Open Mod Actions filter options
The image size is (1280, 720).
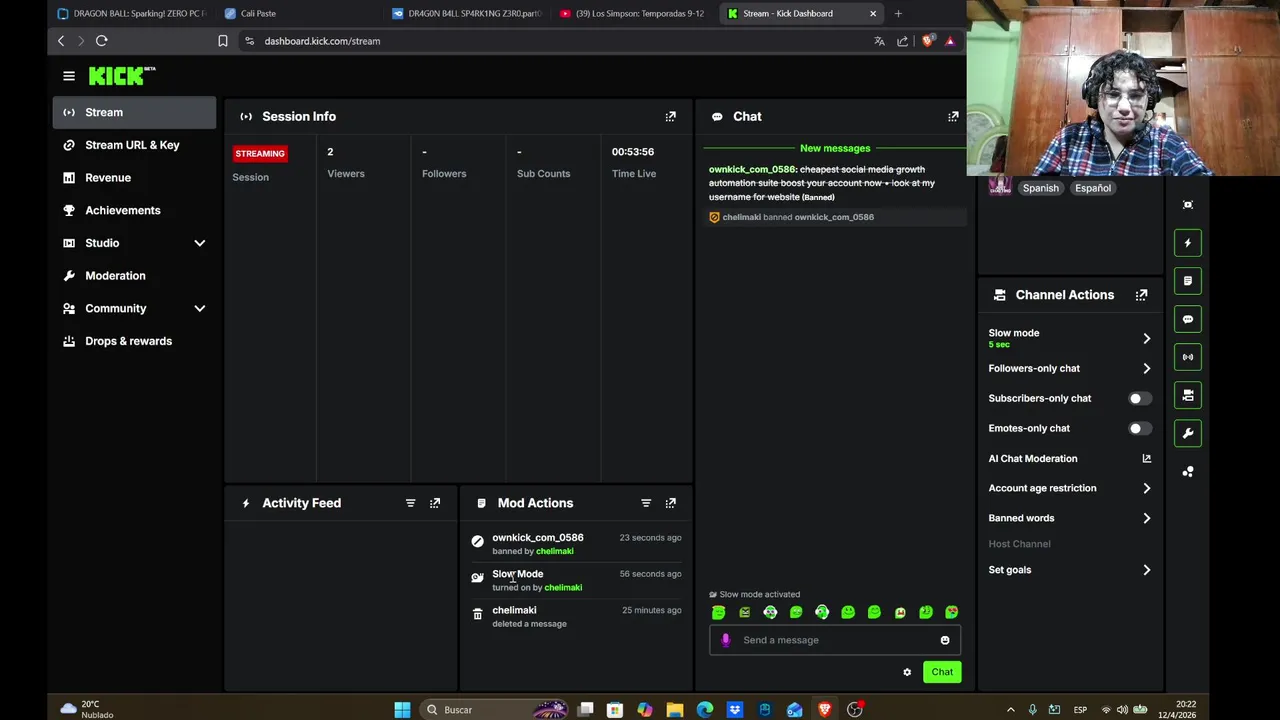pos(646,503)
